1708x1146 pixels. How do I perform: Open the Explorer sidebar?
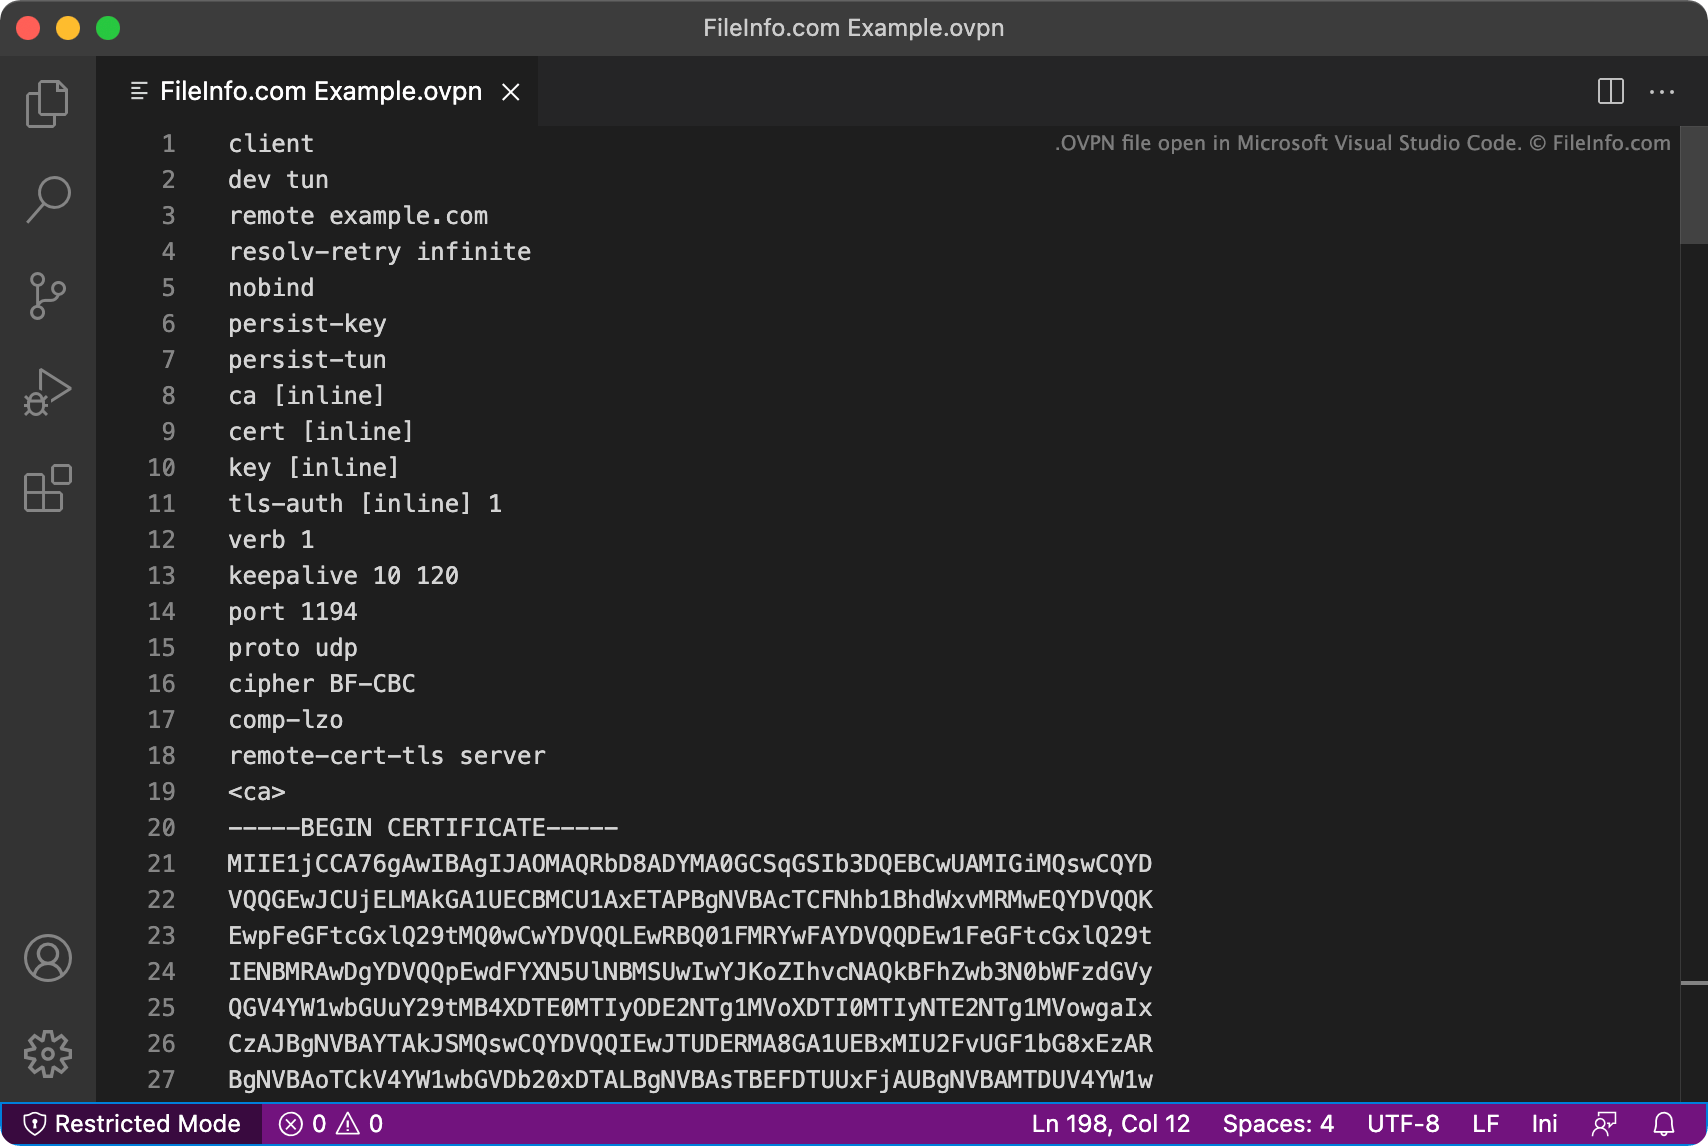47,103
